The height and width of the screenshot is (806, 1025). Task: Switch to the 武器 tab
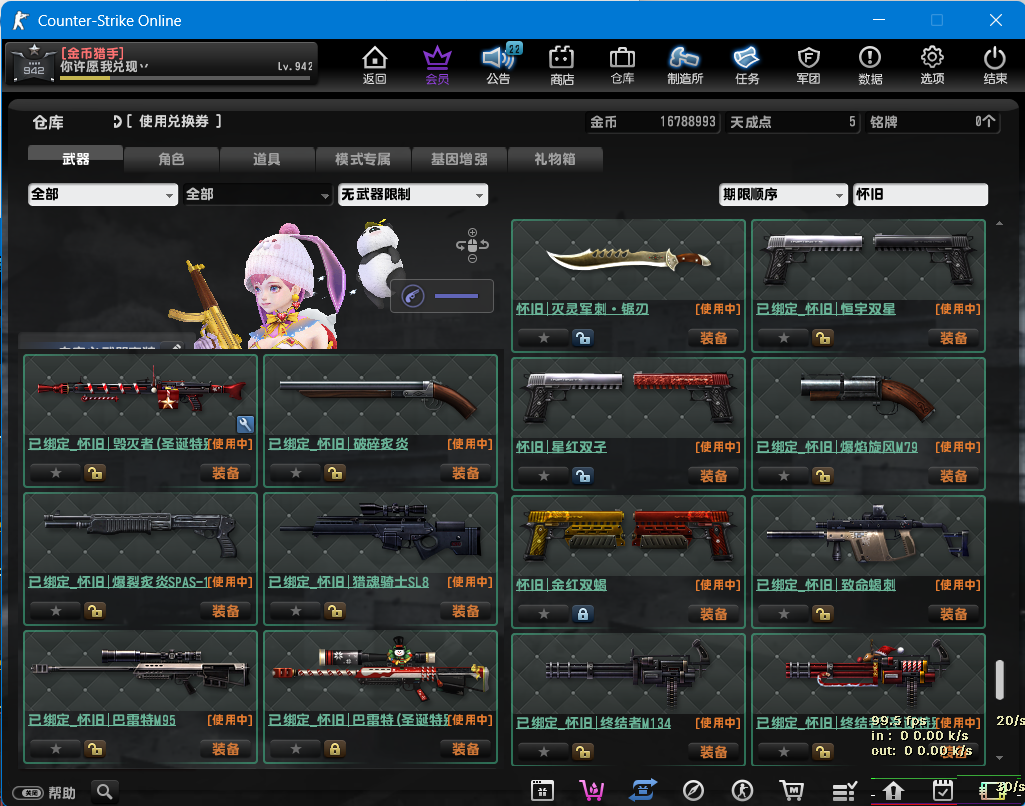[75, 158]
